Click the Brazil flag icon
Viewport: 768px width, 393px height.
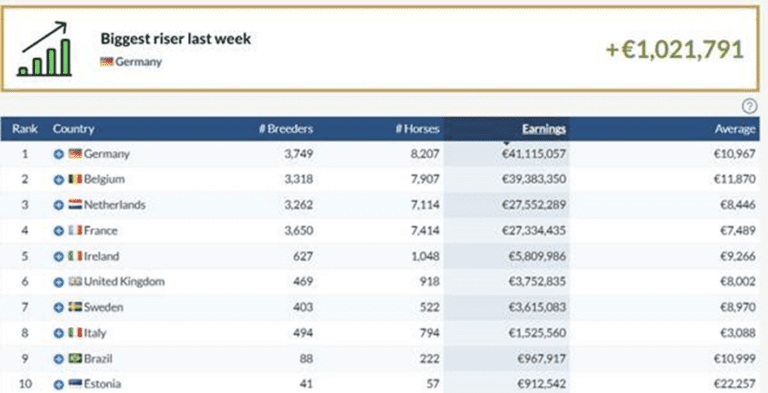tap(75, 359)
